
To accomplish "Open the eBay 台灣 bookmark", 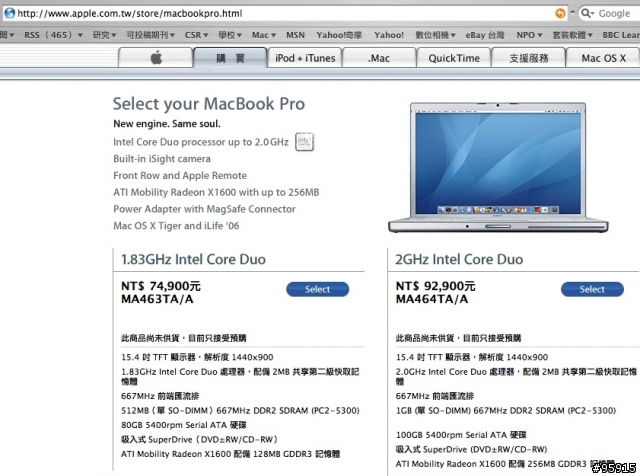I will [x=485, y=35].
